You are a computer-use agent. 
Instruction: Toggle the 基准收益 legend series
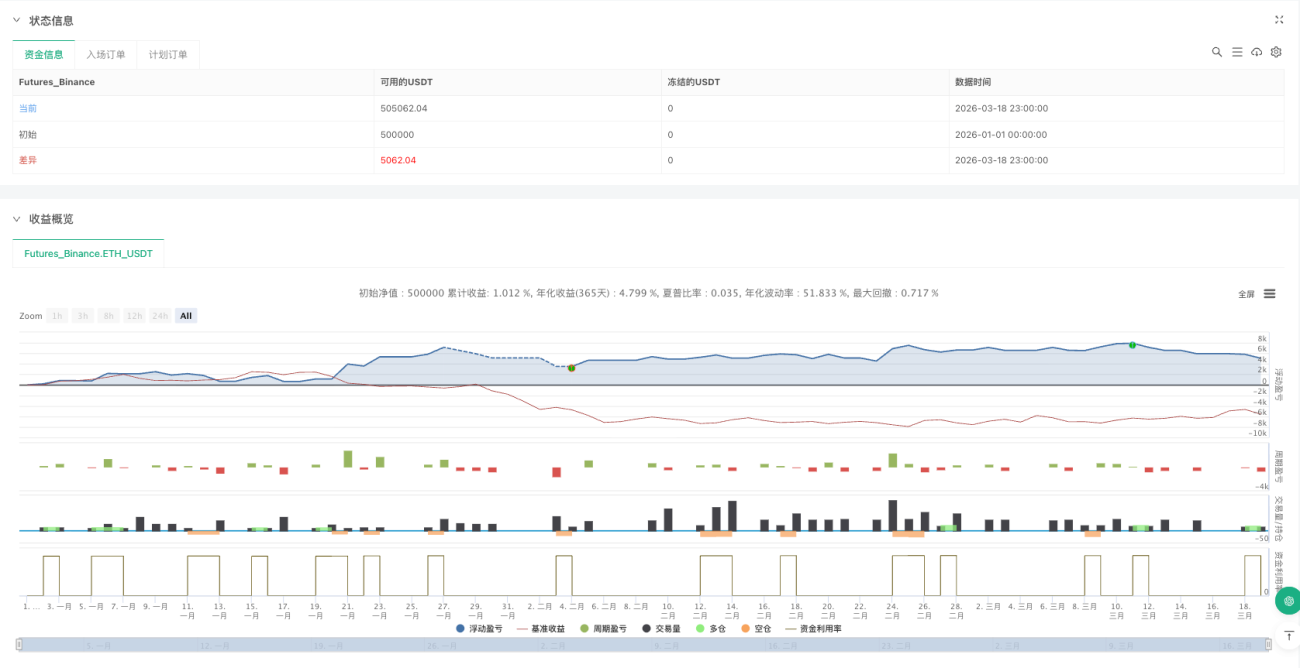point(541,629)
